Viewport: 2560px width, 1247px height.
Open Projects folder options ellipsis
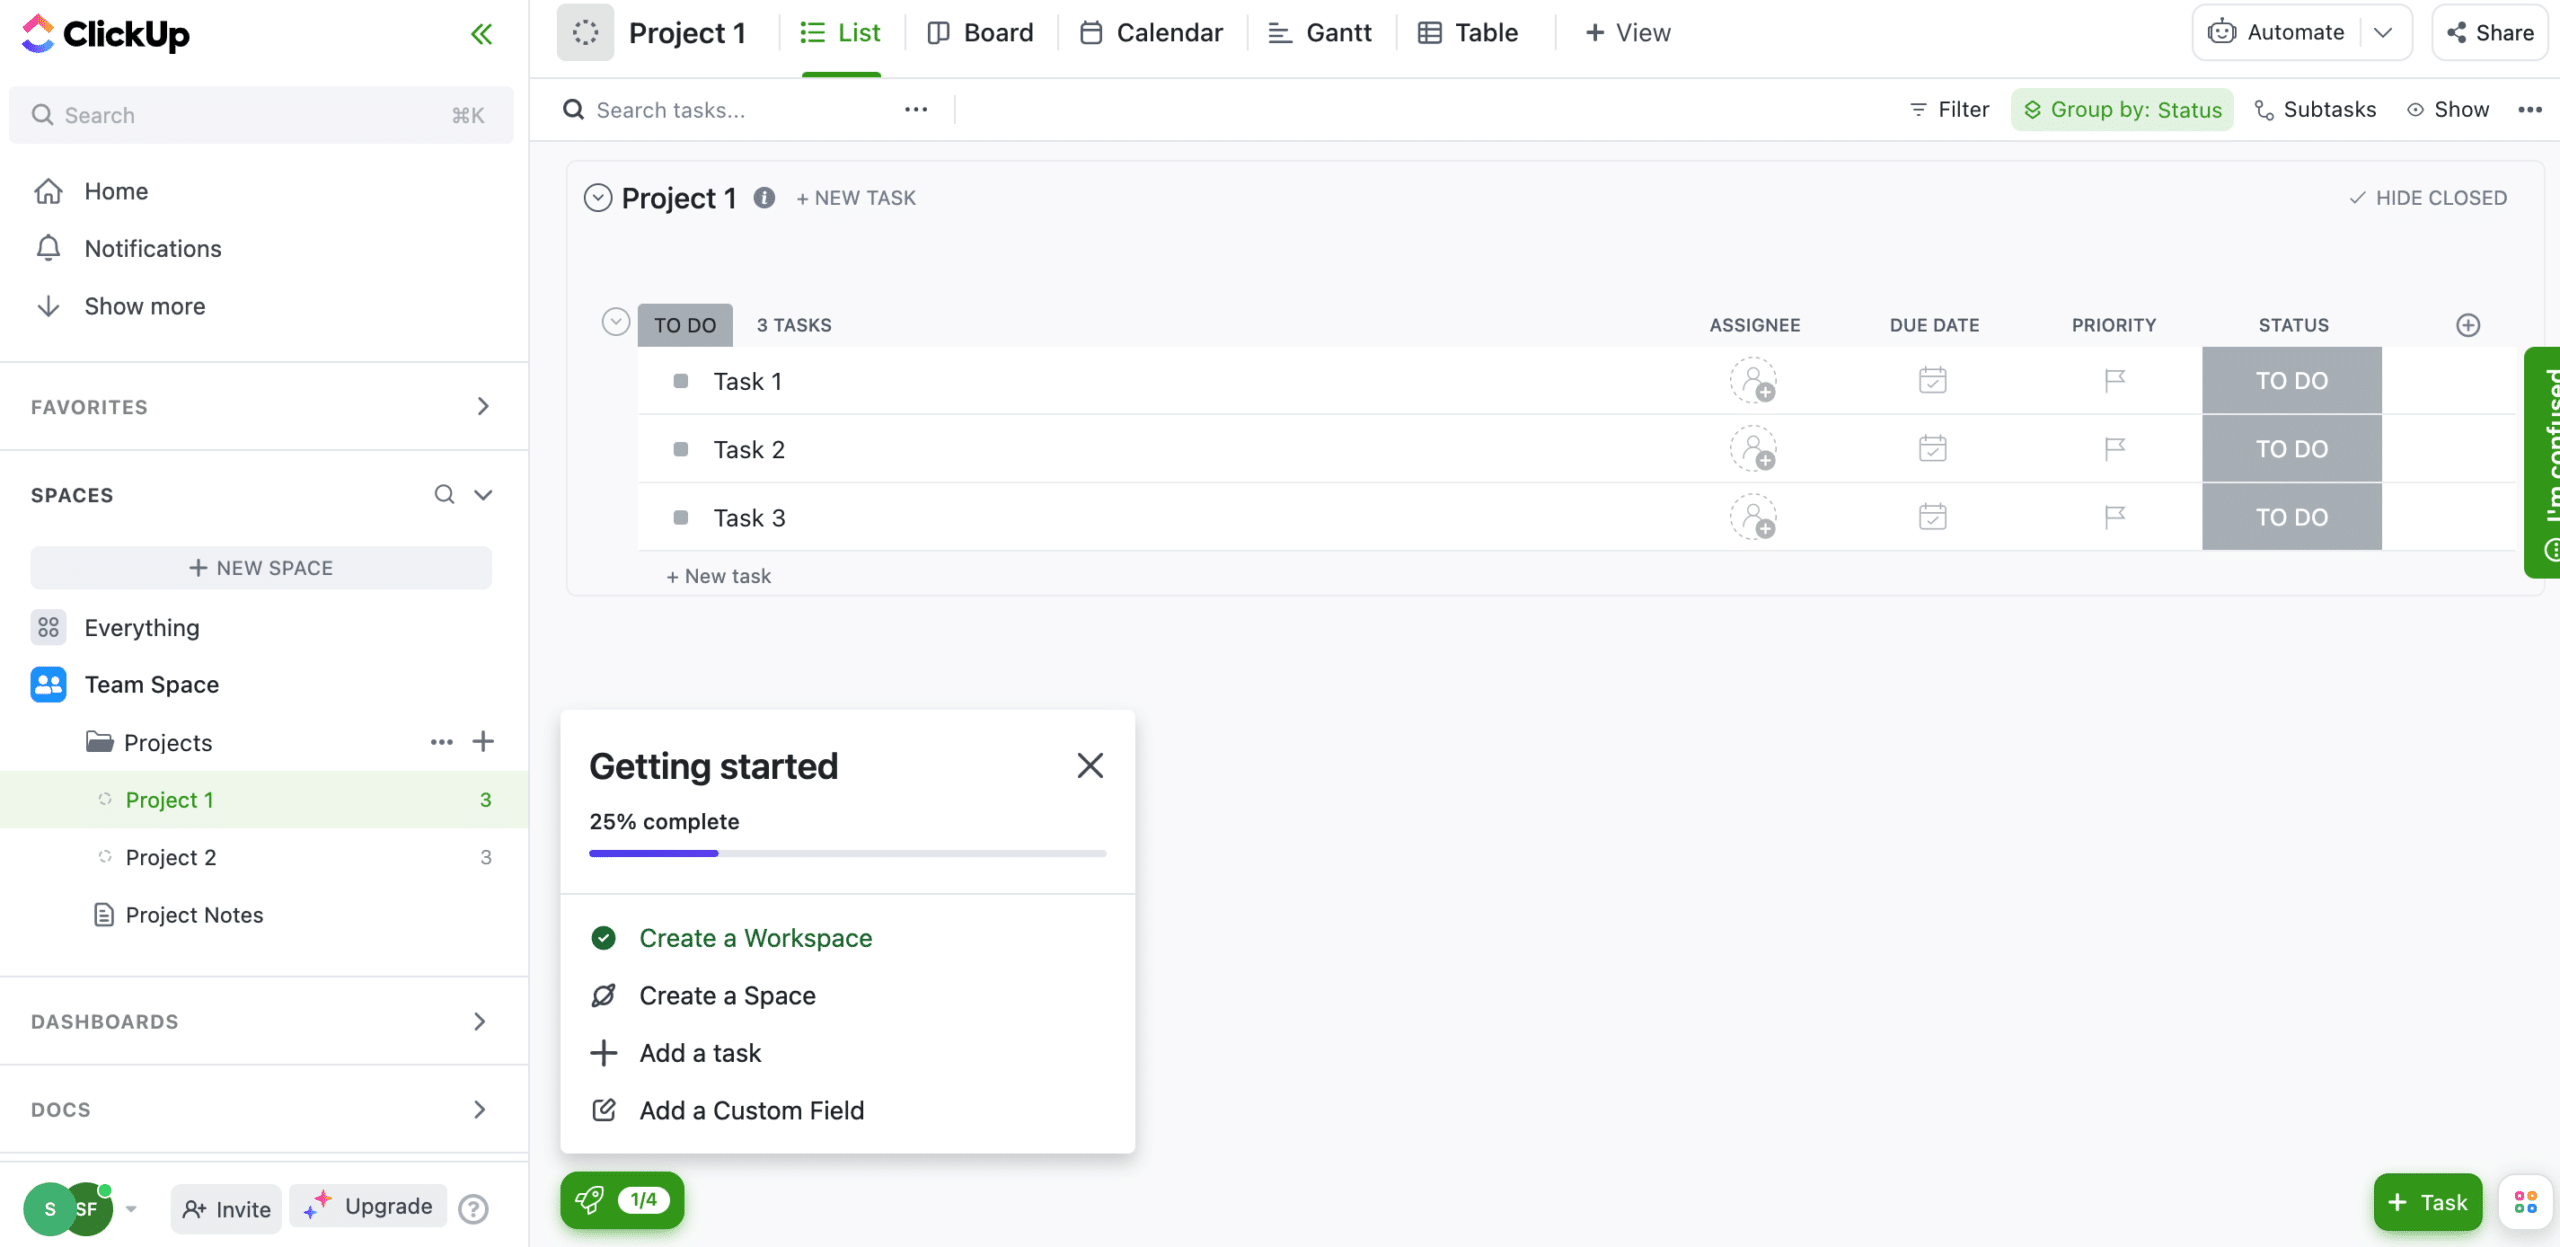pyautogui.click(x=441, y=741)
